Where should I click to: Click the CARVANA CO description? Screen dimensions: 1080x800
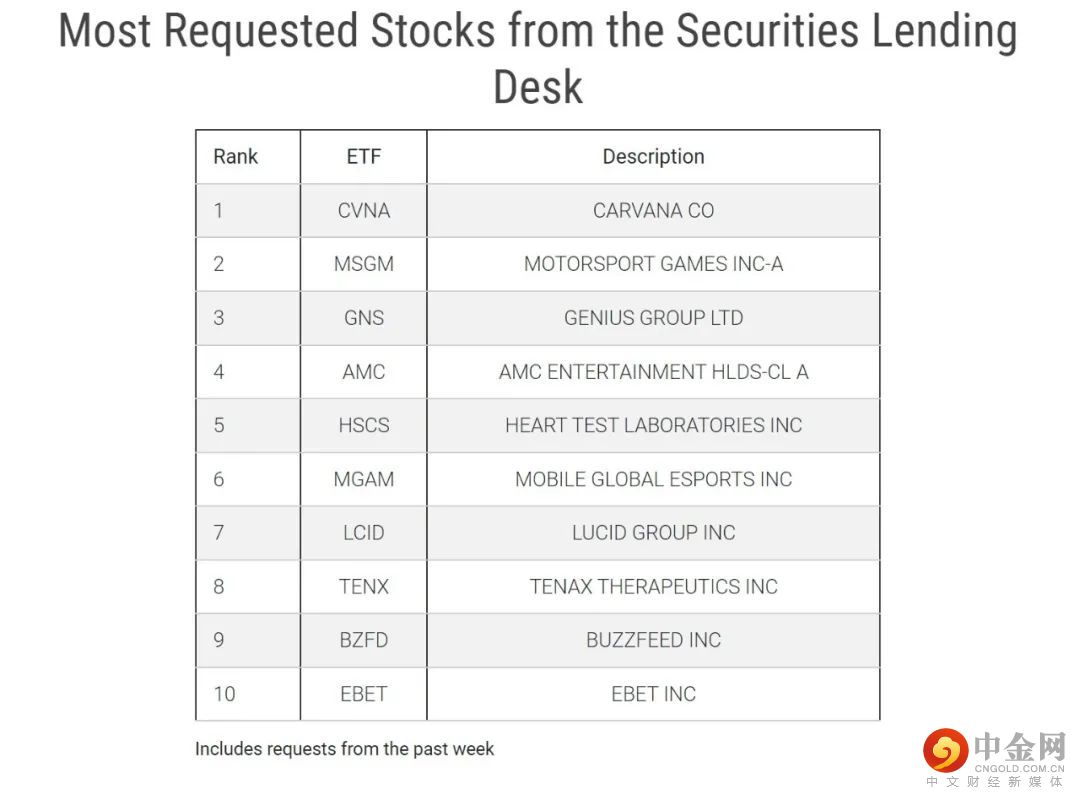click(x=653, y=211)
